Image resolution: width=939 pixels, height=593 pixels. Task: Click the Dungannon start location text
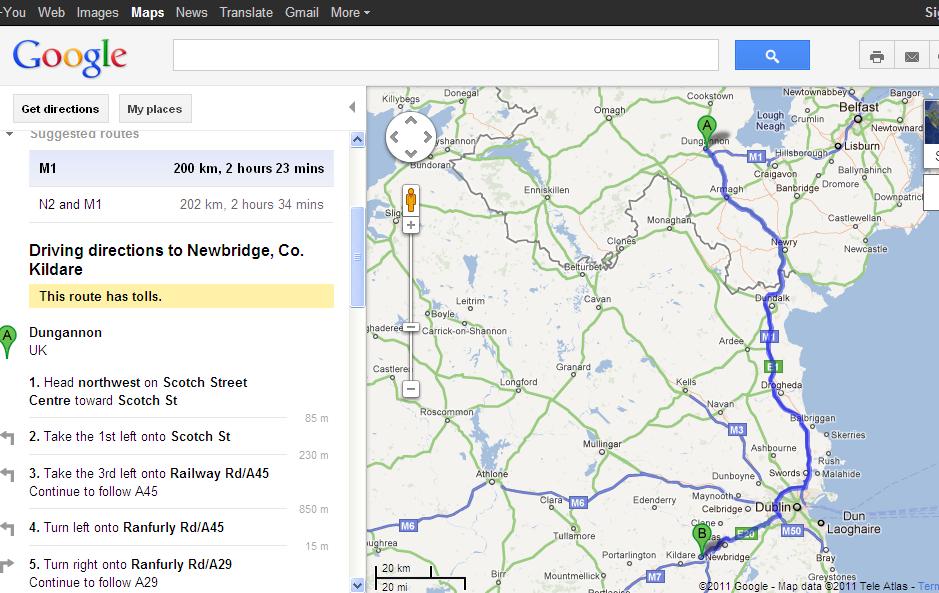[x=65, y=332]
